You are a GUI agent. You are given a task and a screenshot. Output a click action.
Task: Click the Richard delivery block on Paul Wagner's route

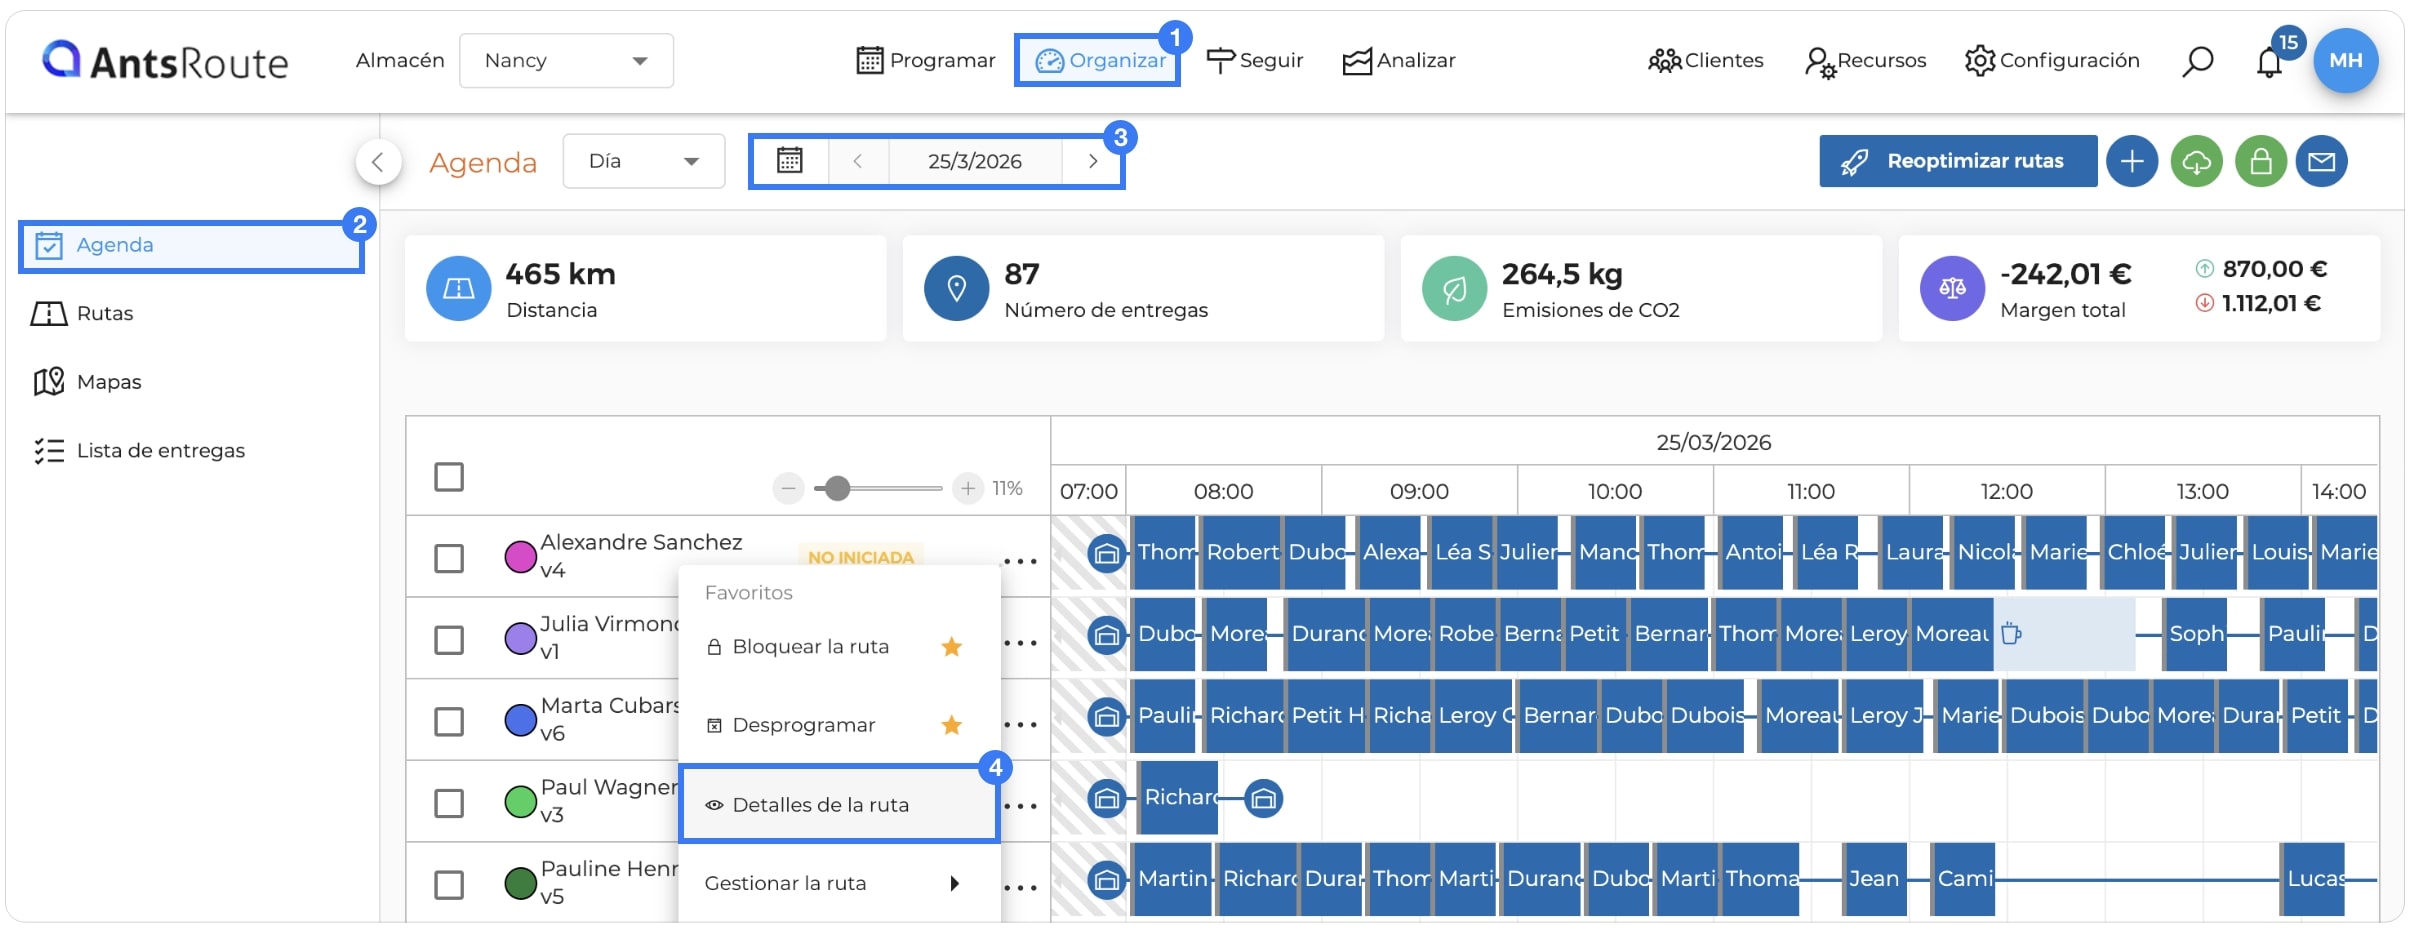click(1178, 798)
